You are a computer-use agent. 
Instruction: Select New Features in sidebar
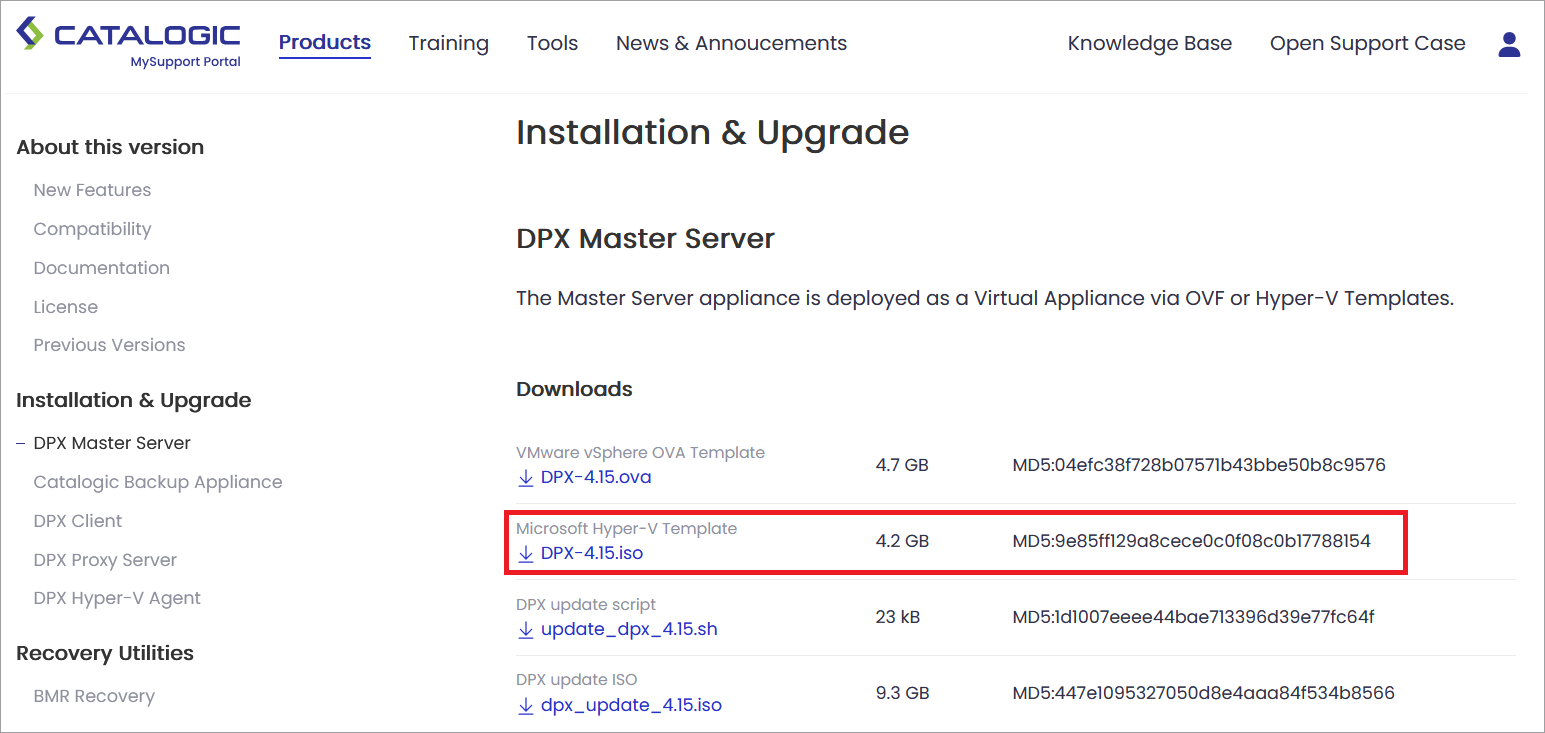92,190
